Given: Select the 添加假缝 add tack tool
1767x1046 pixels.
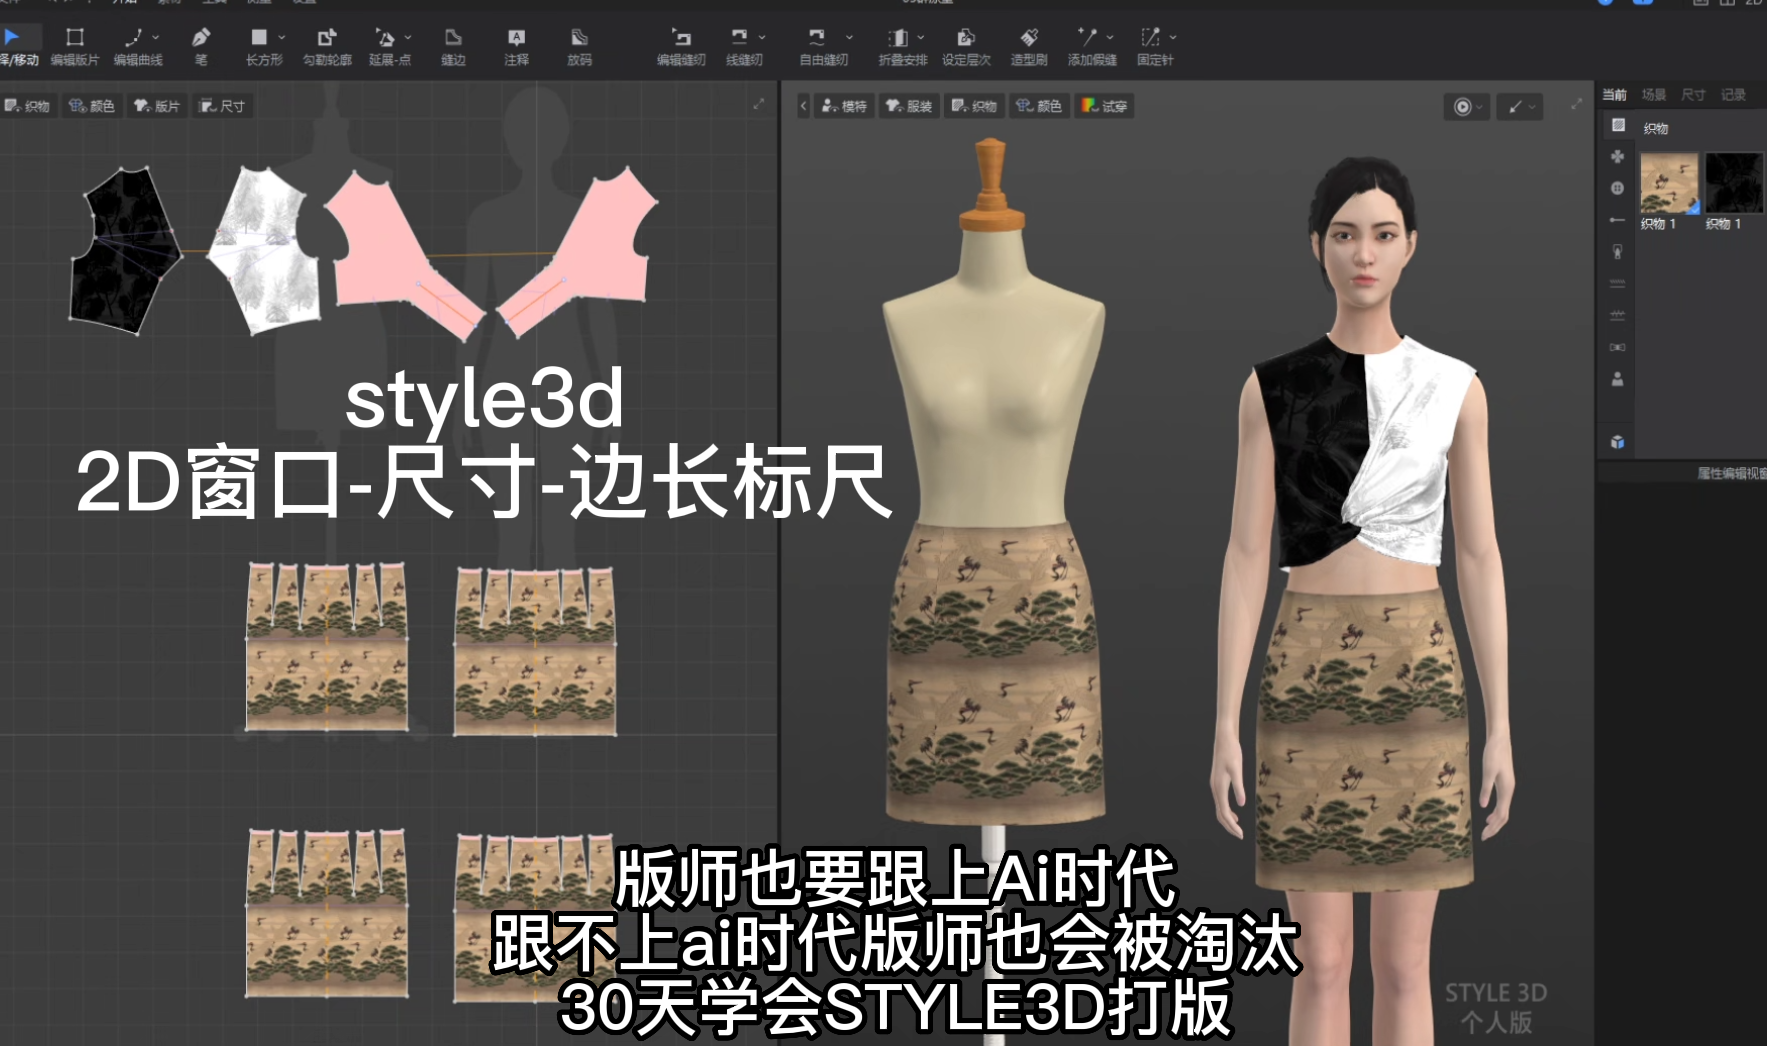Looking at the screenshot, I should pos(1090,46).
